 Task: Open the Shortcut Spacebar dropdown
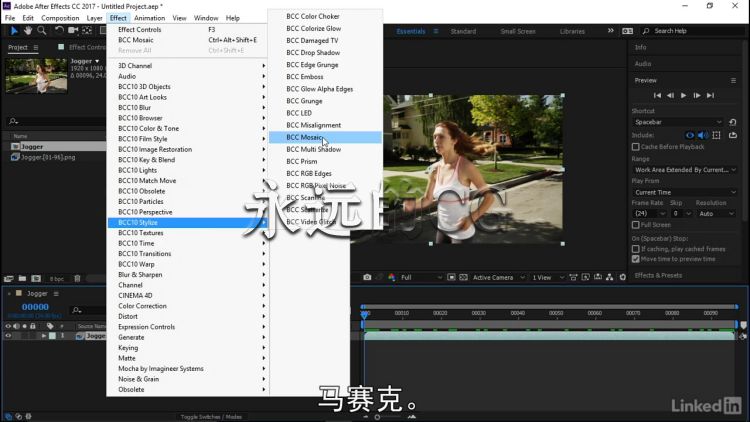[678, 122]
